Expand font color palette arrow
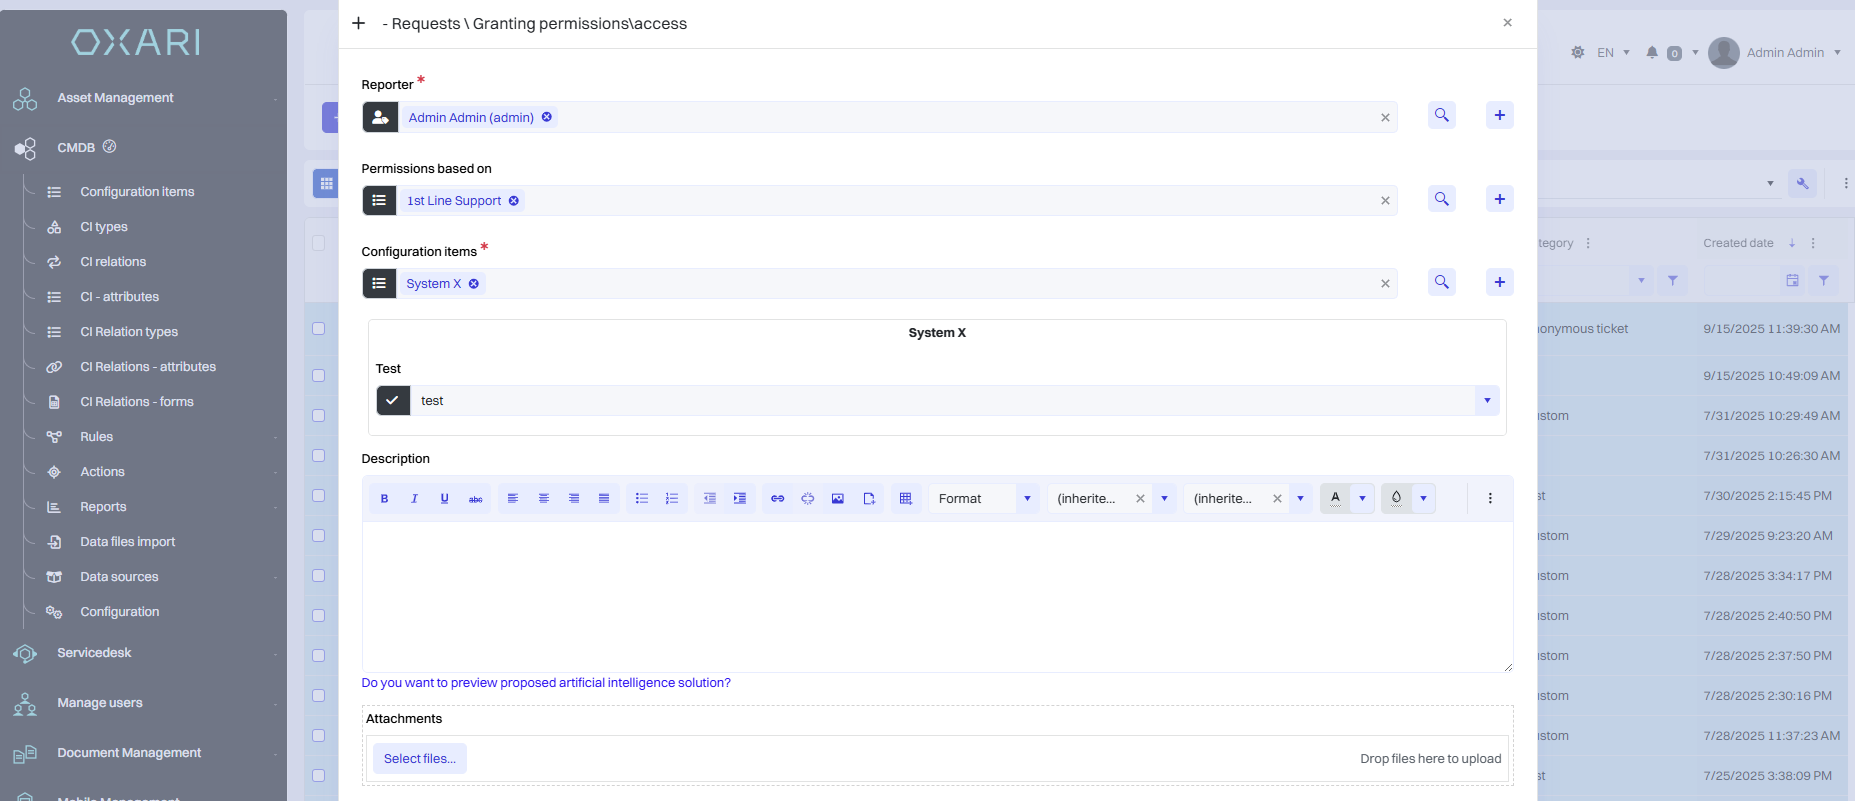Viewport: 1855px width, 801px height. [x=1362, y=499]
